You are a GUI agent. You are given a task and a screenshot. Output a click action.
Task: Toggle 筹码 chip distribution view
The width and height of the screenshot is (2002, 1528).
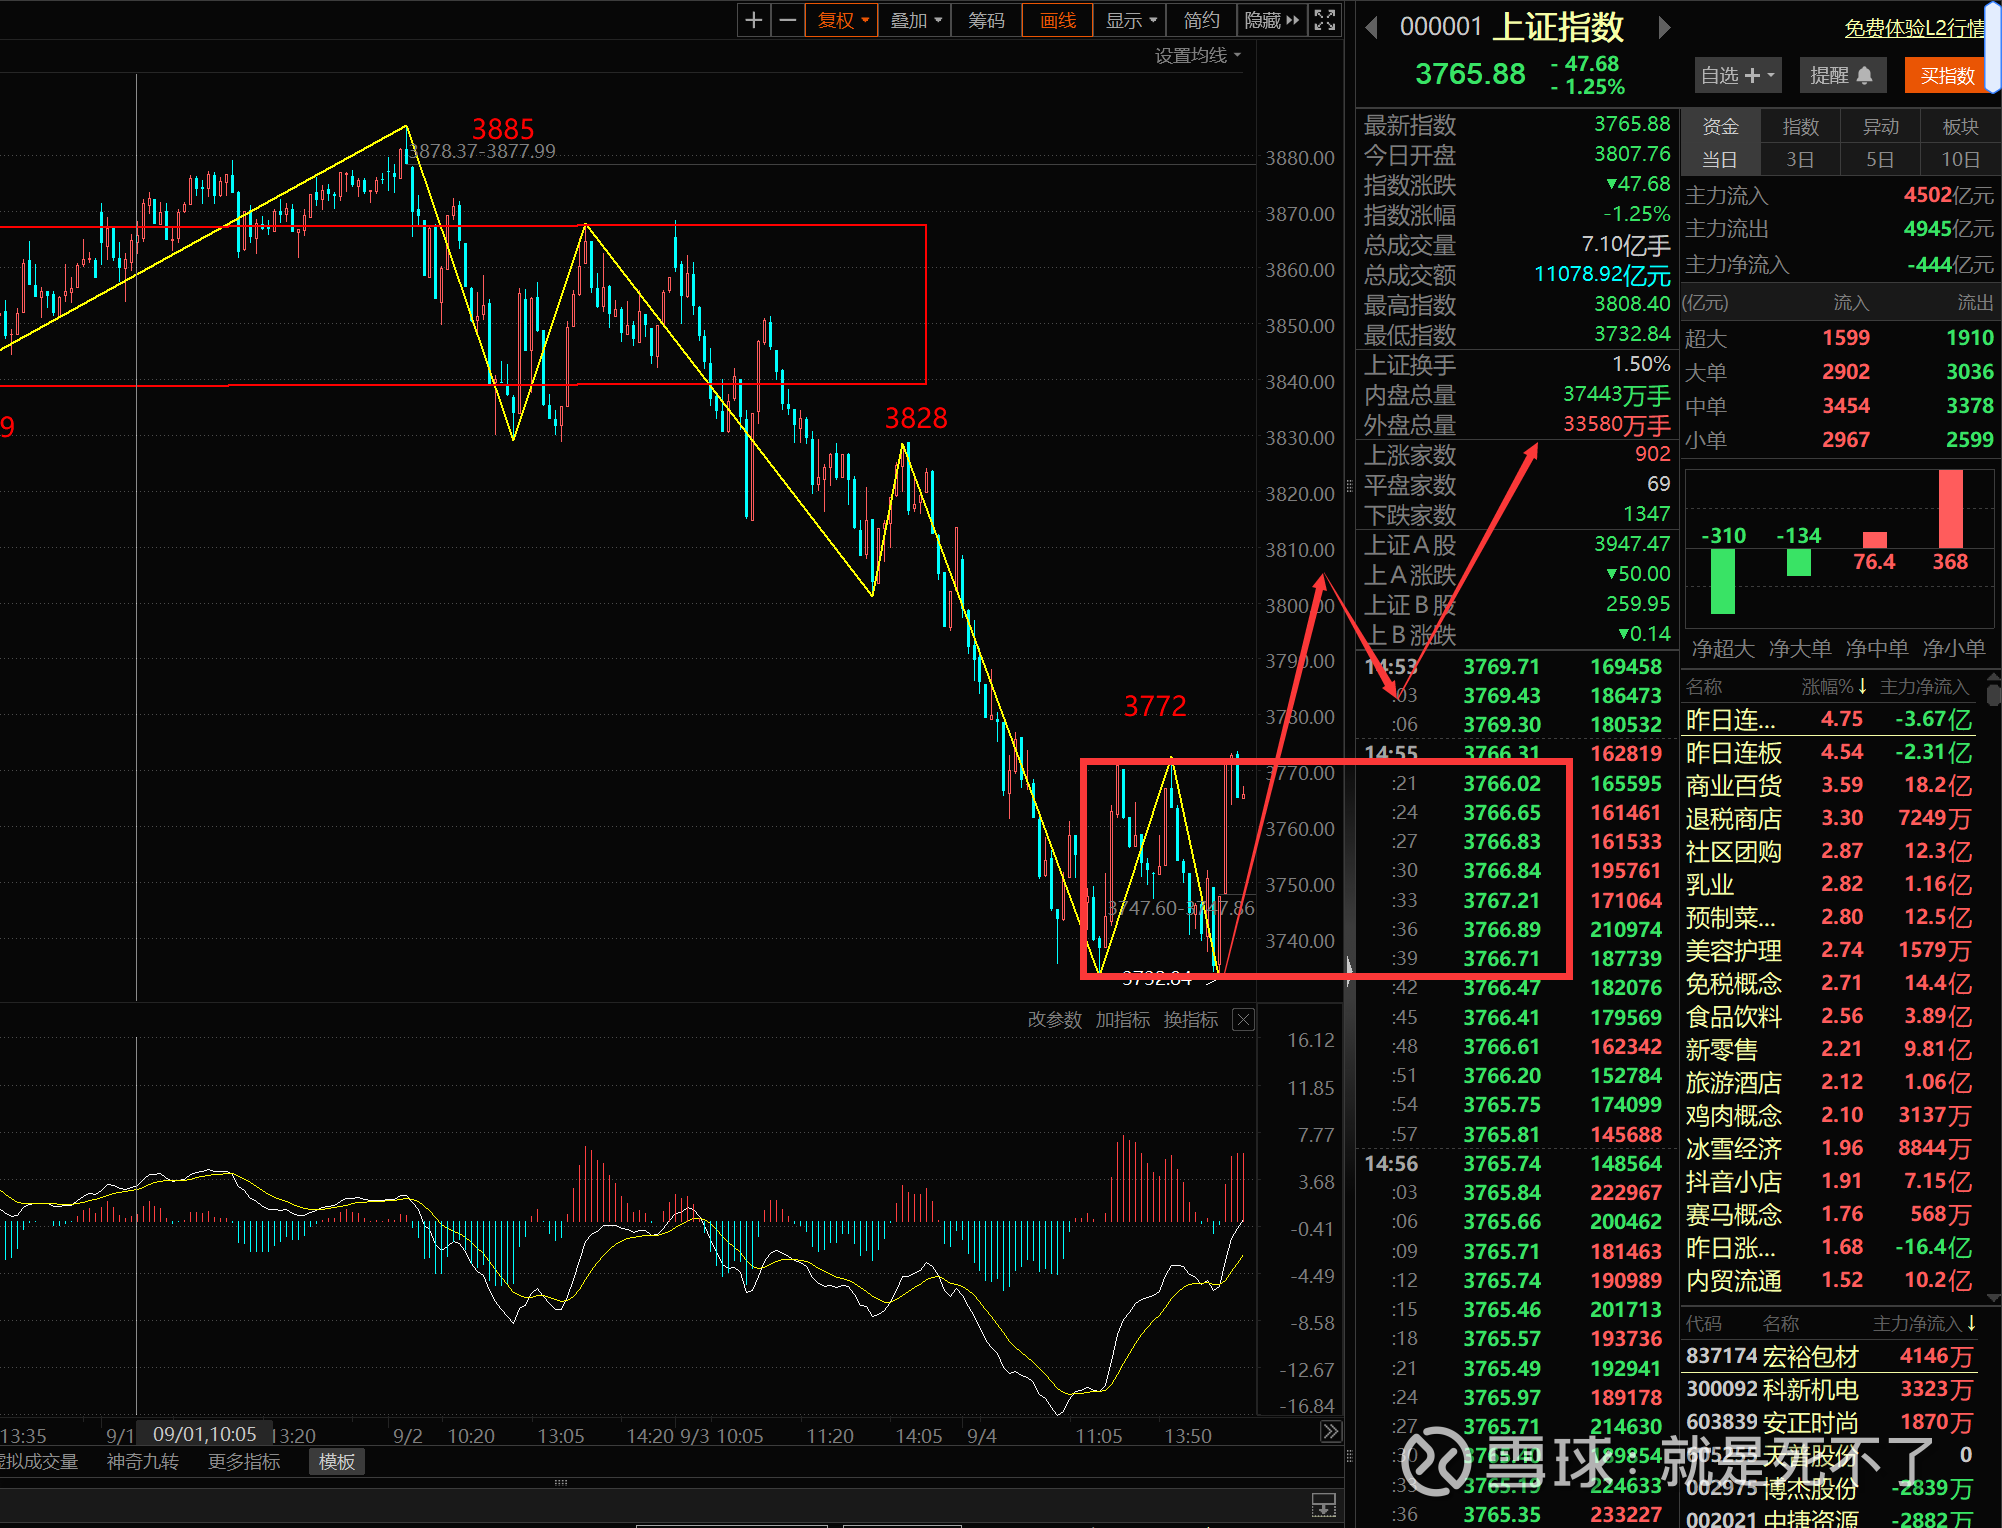click(986, 20)
